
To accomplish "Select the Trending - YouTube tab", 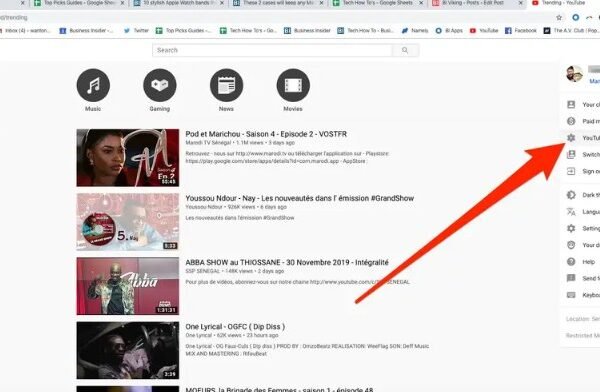I will click(x=562, y=3).
